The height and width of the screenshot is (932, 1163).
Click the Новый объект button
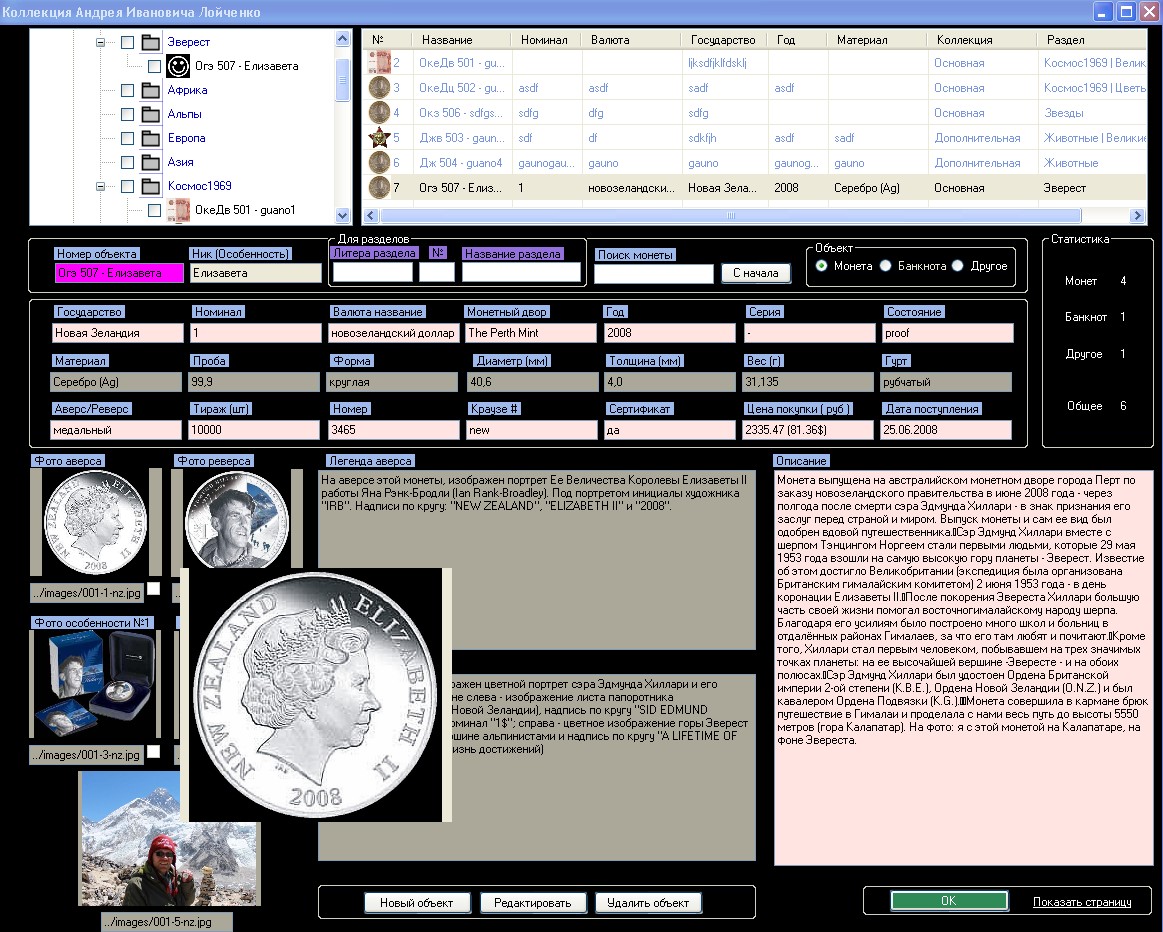tap(417, 902)
